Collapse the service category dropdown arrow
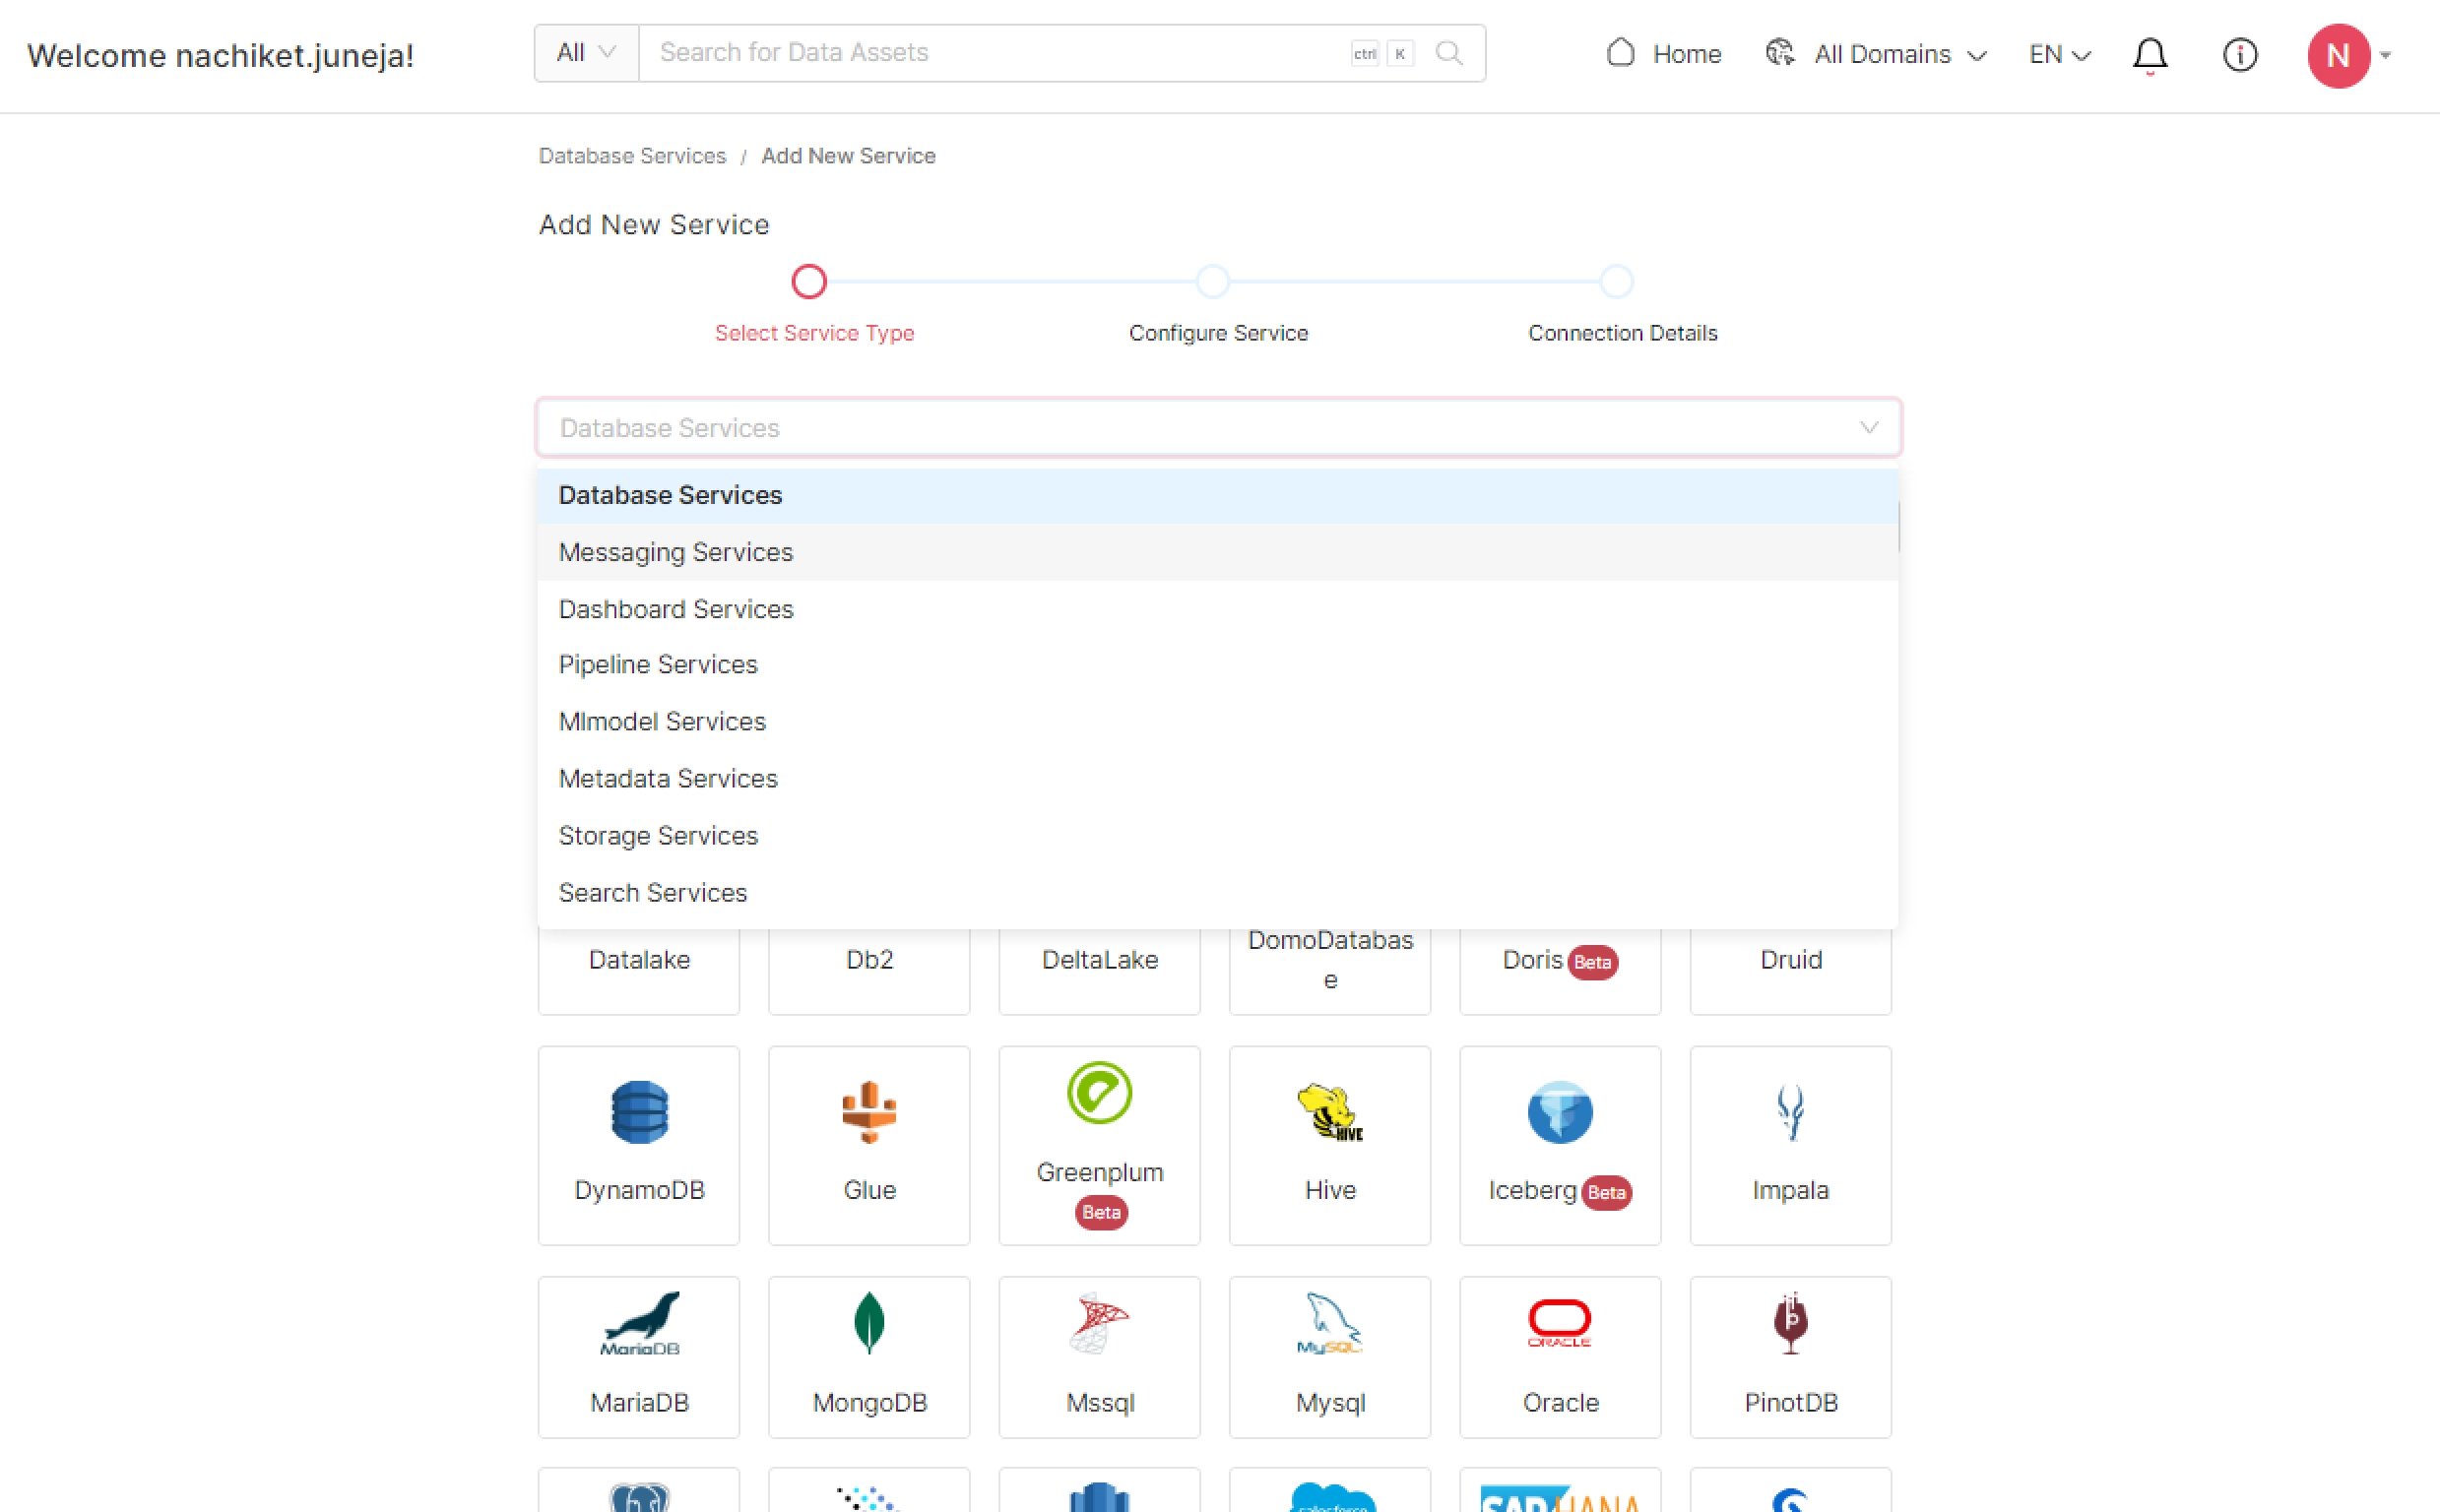 coord(1868,427)
